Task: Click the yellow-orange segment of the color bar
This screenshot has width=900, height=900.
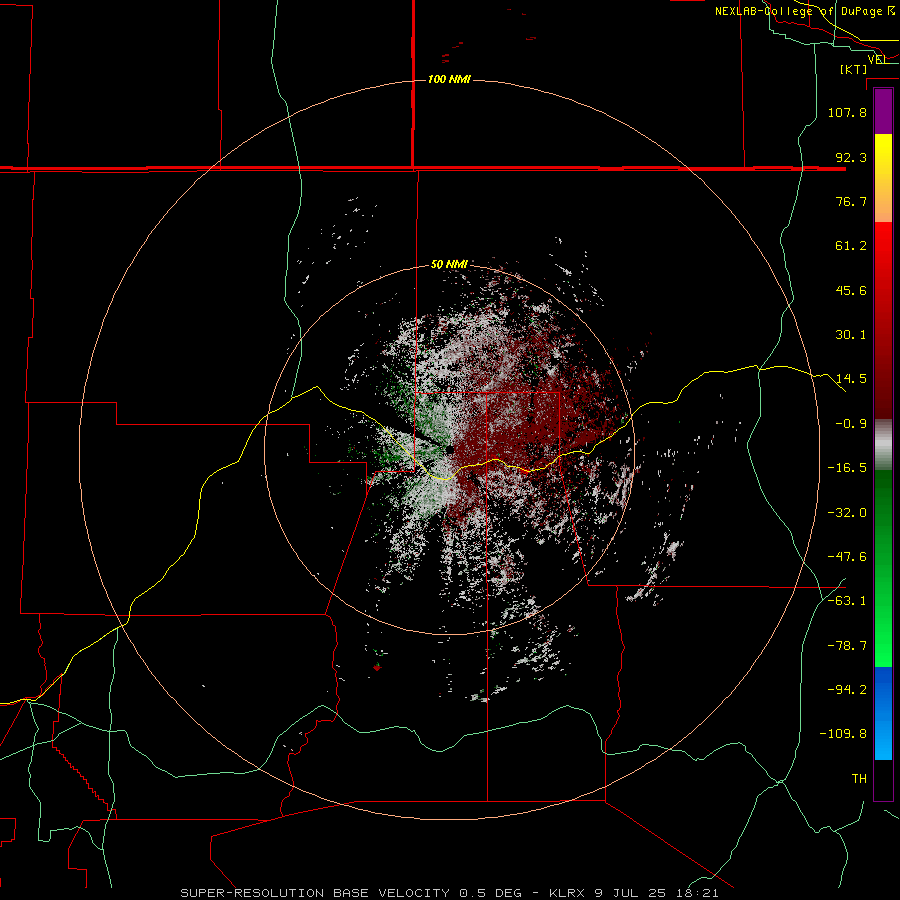Action: [883, 178]
